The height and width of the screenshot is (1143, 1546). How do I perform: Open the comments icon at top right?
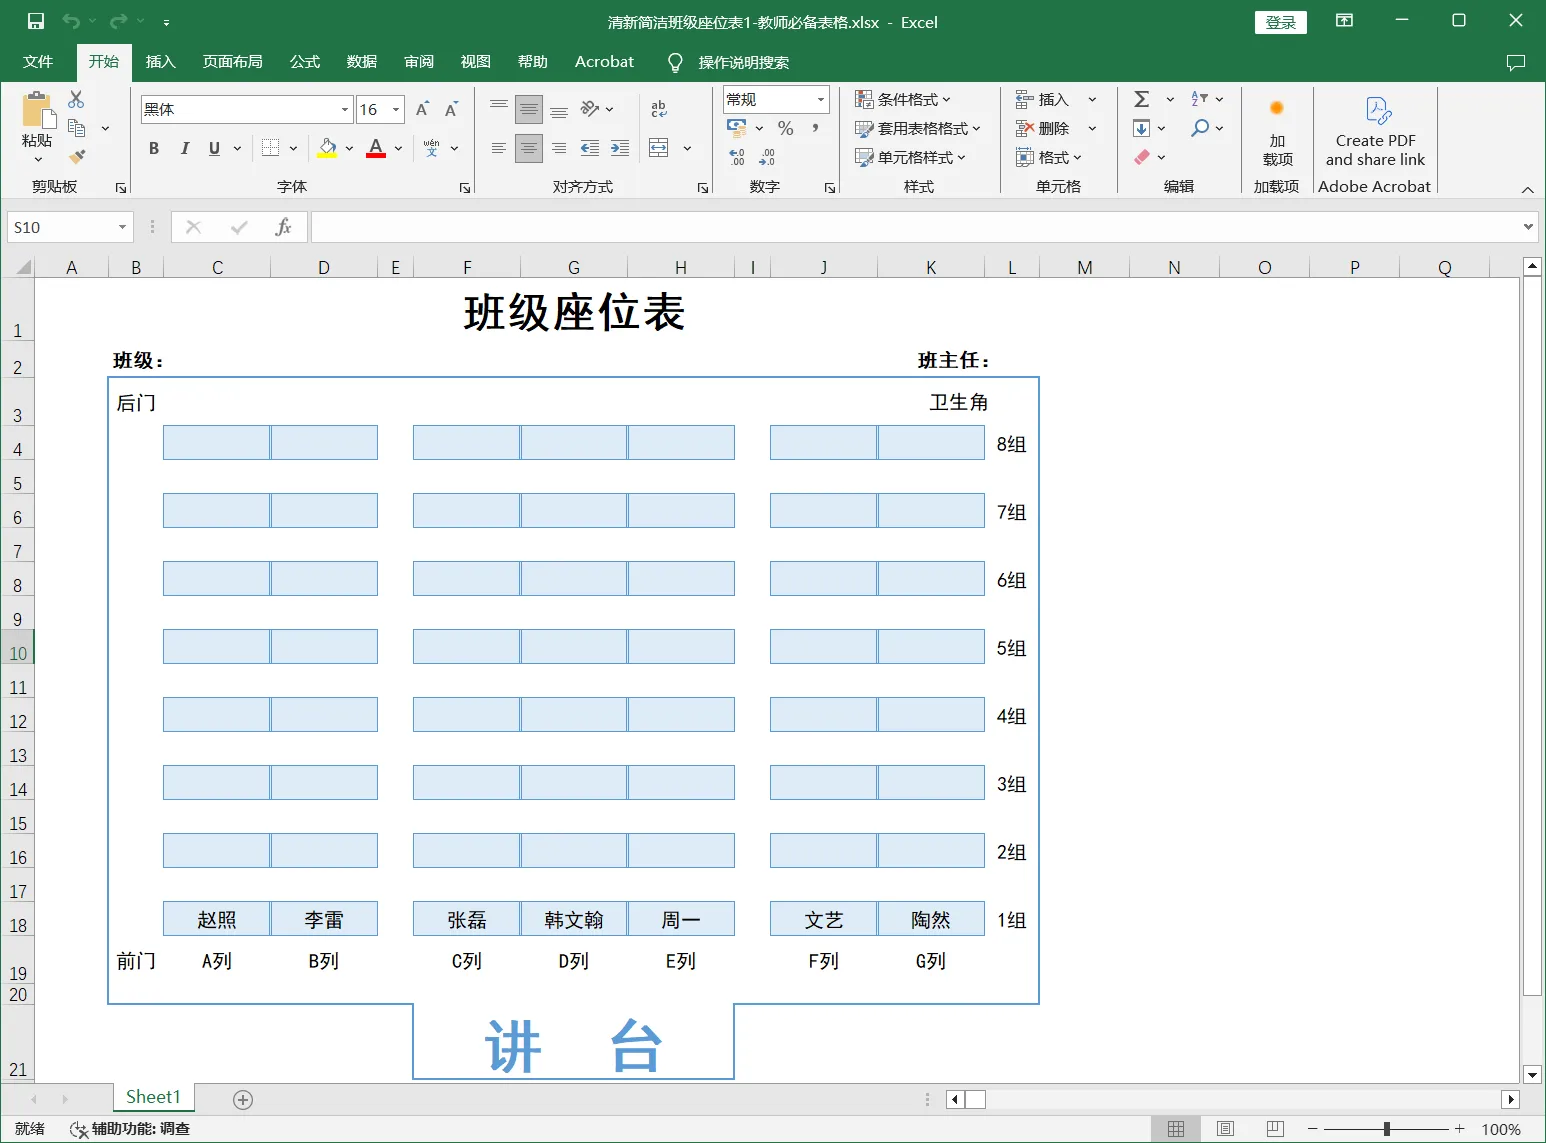click(x=1516, y=62)
